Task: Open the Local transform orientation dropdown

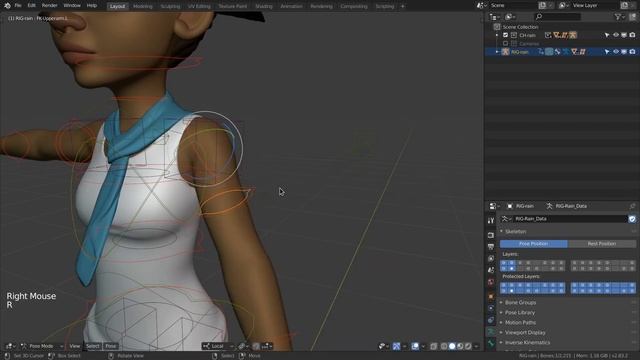Action: click(x=218, y=346)
